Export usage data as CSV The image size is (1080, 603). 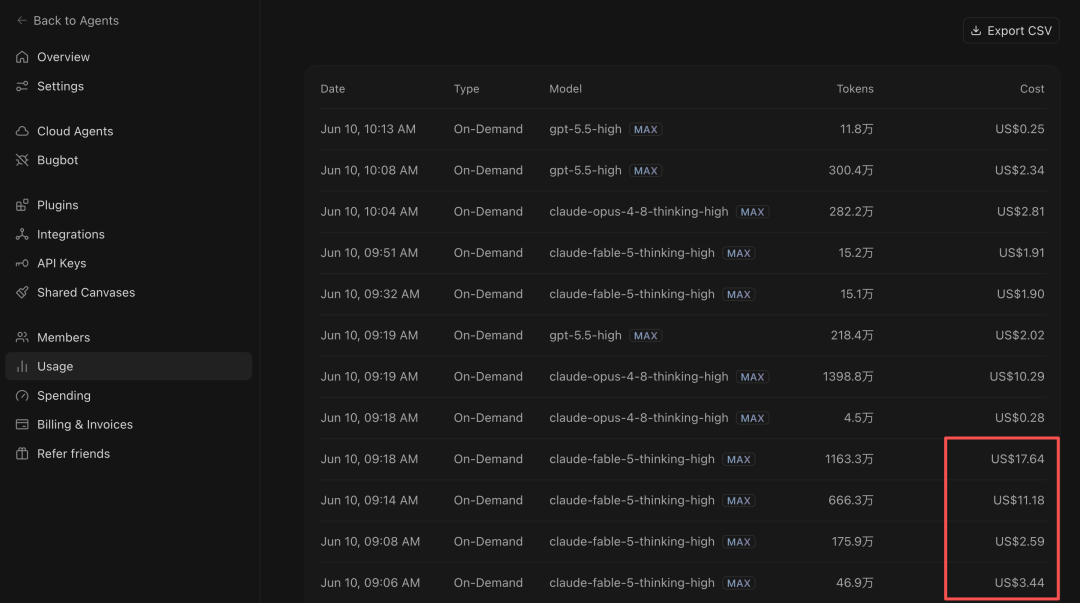tap(1010, 30)
